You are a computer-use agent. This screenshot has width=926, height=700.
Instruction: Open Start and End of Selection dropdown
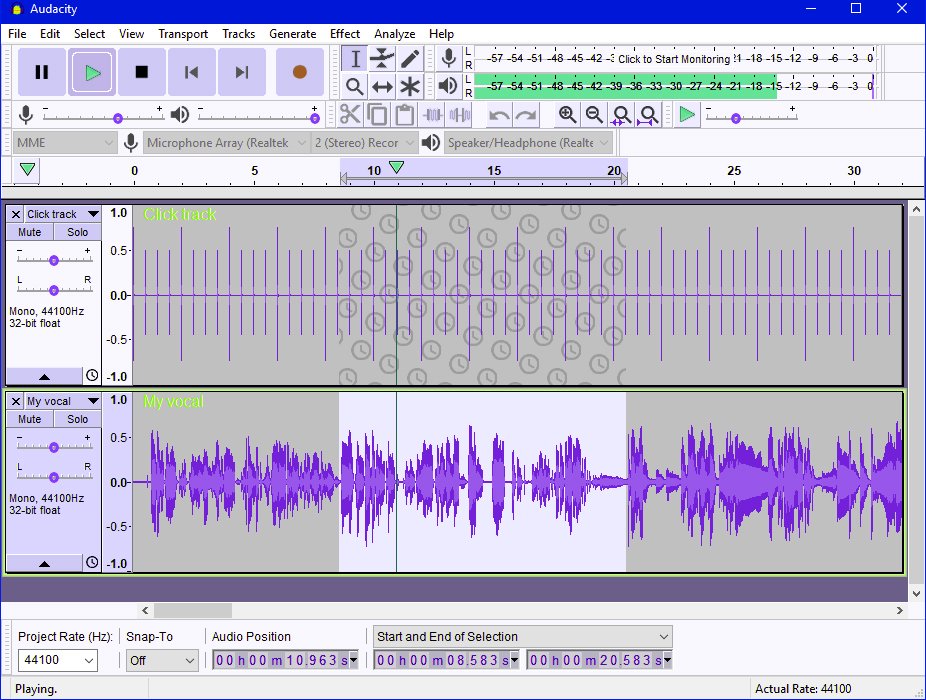[x=523, y=637]
